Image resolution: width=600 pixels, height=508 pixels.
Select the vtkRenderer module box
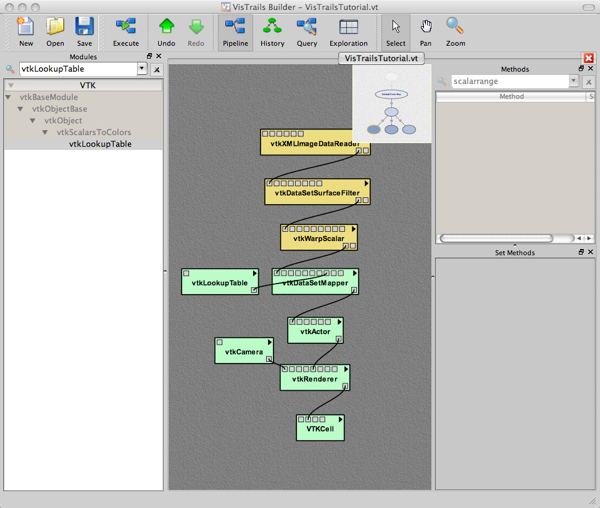pos(315,379)
